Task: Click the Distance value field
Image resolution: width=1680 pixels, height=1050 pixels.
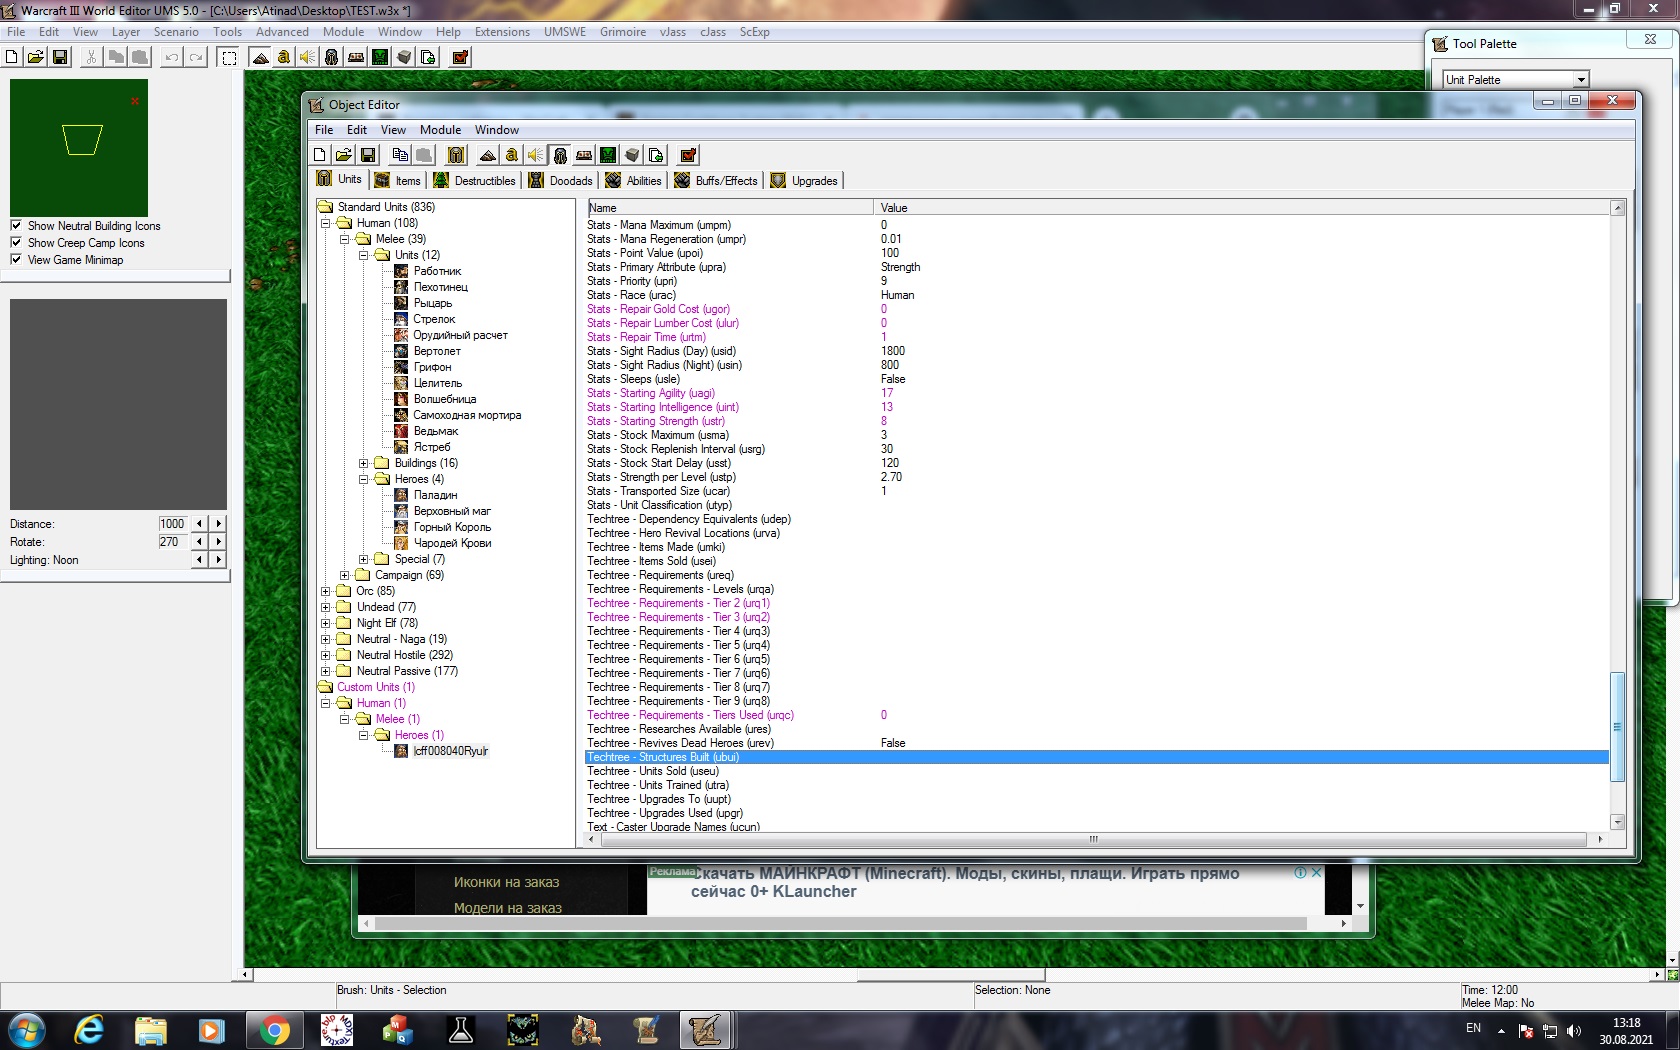Action: tap(172, 524)
